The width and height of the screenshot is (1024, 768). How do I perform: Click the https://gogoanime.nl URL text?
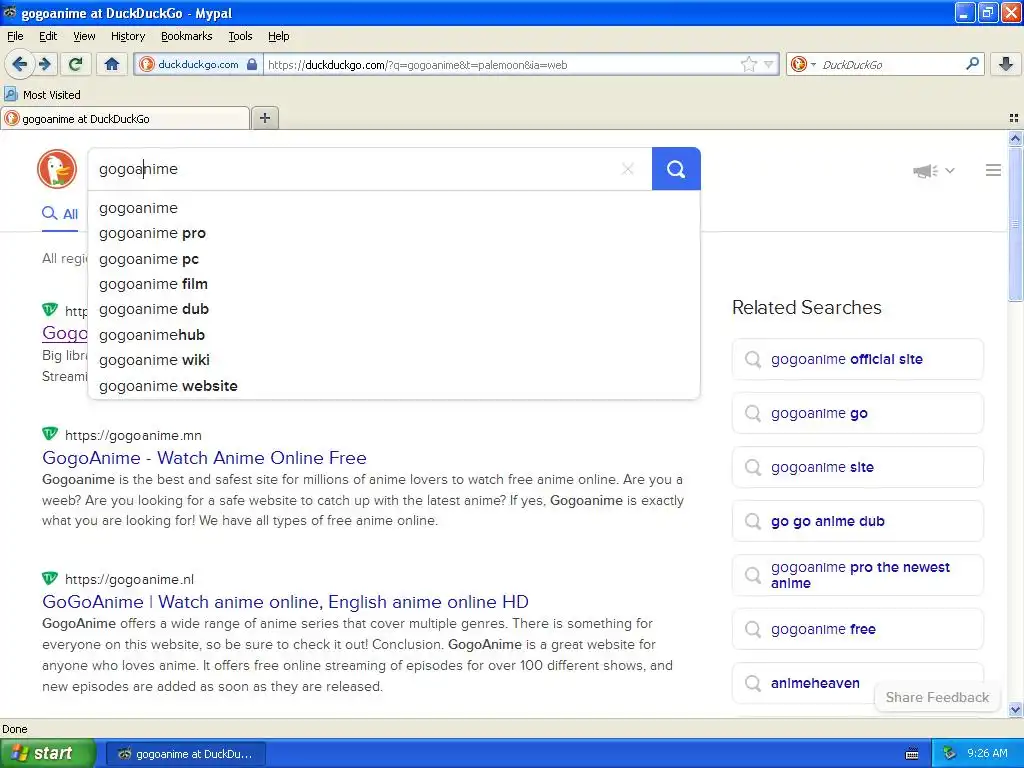pos(129,579)
